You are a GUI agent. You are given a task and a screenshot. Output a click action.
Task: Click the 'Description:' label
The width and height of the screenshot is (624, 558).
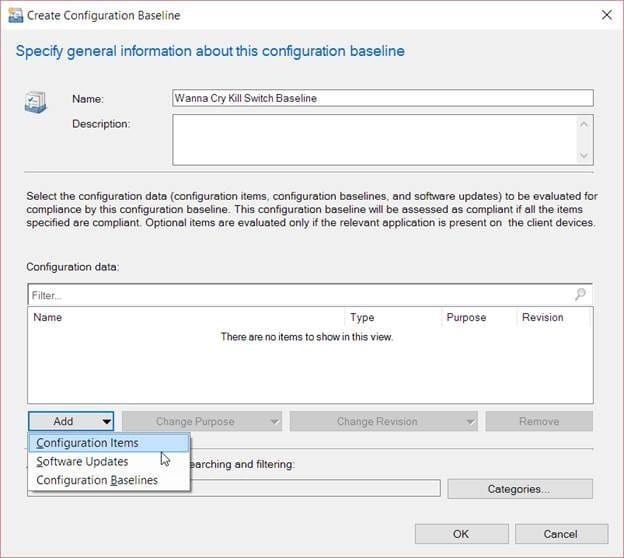tap(101, 124)
